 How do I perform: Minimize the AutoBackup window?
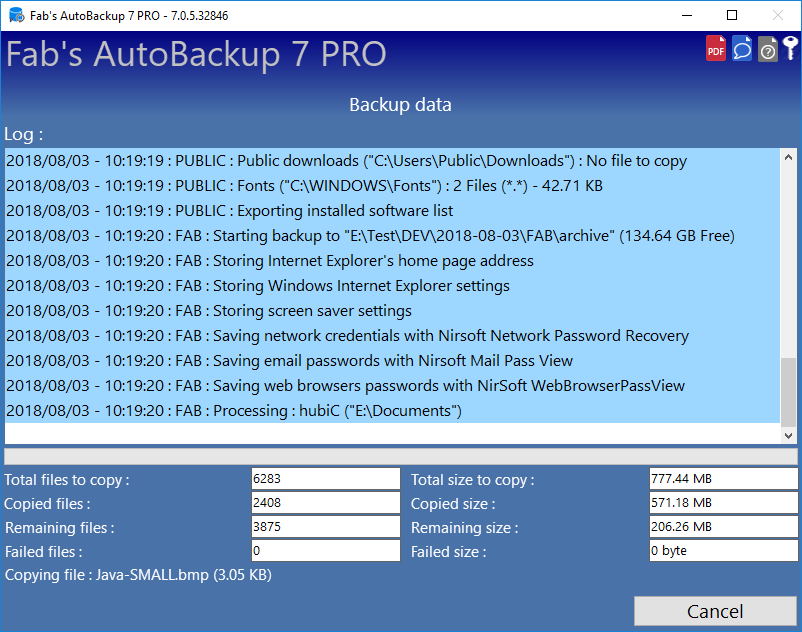click(x=686, y=16)
